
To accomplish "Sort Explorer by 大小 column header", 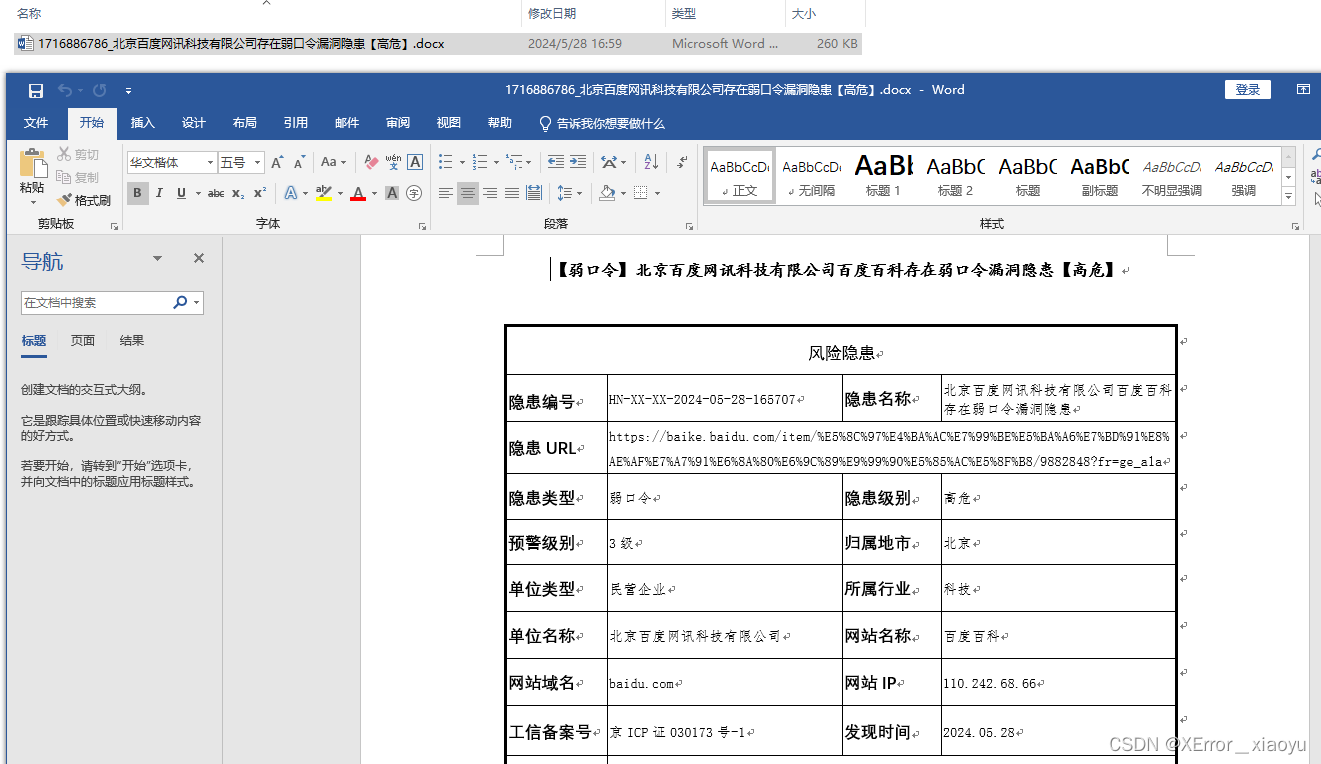I will pyautogui.click(x=825, y=14).
